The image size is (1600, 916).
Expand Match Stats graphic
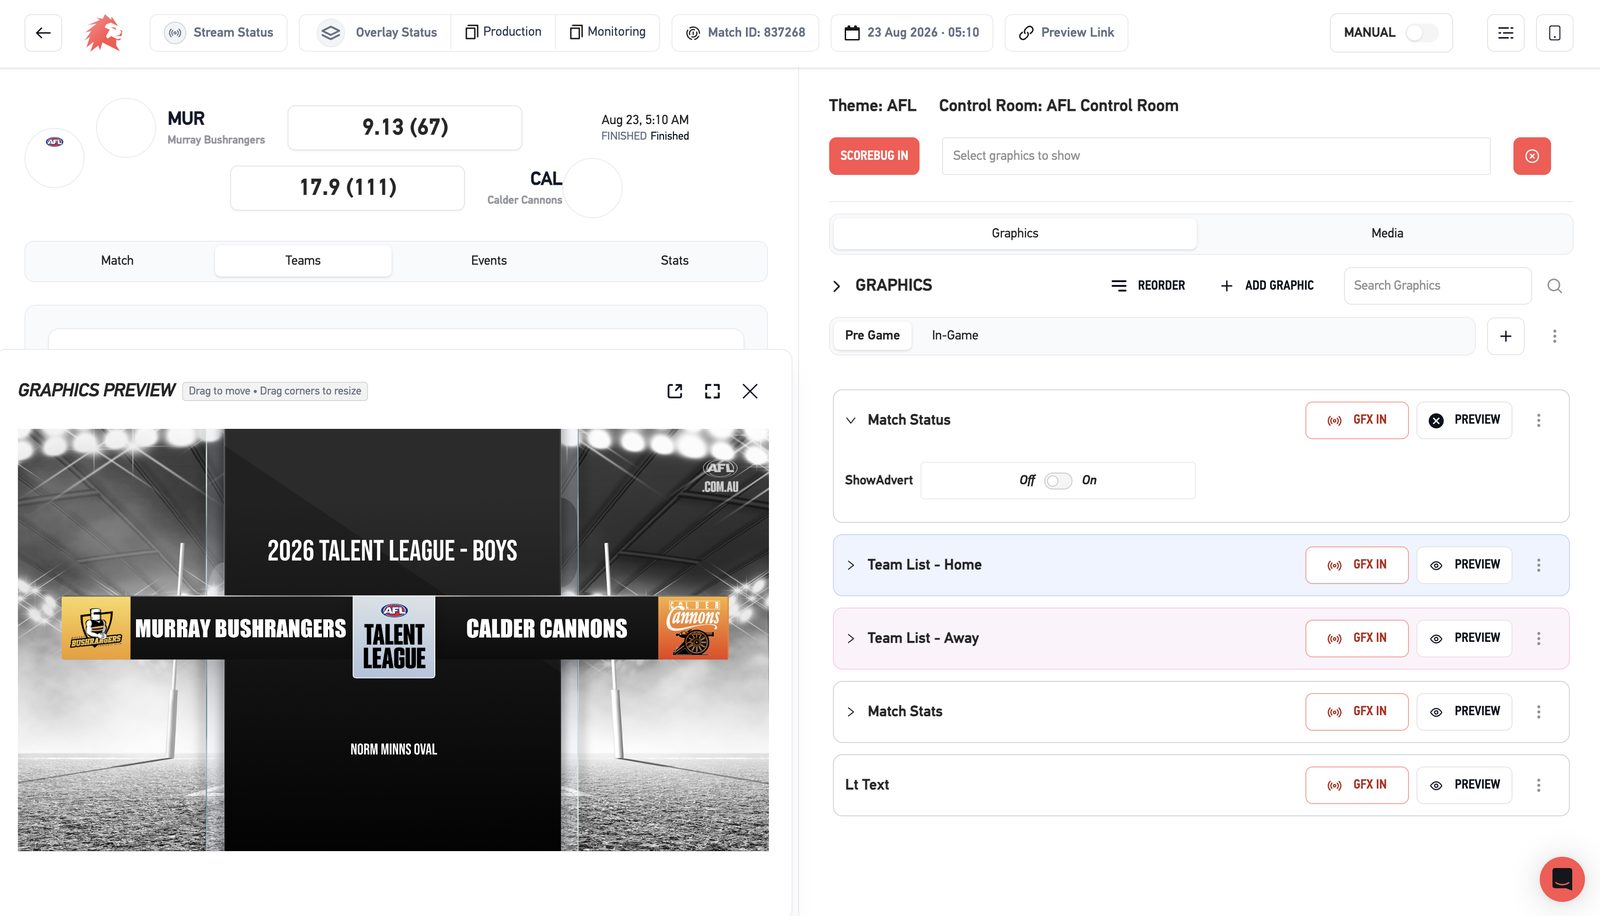[851, 712]
